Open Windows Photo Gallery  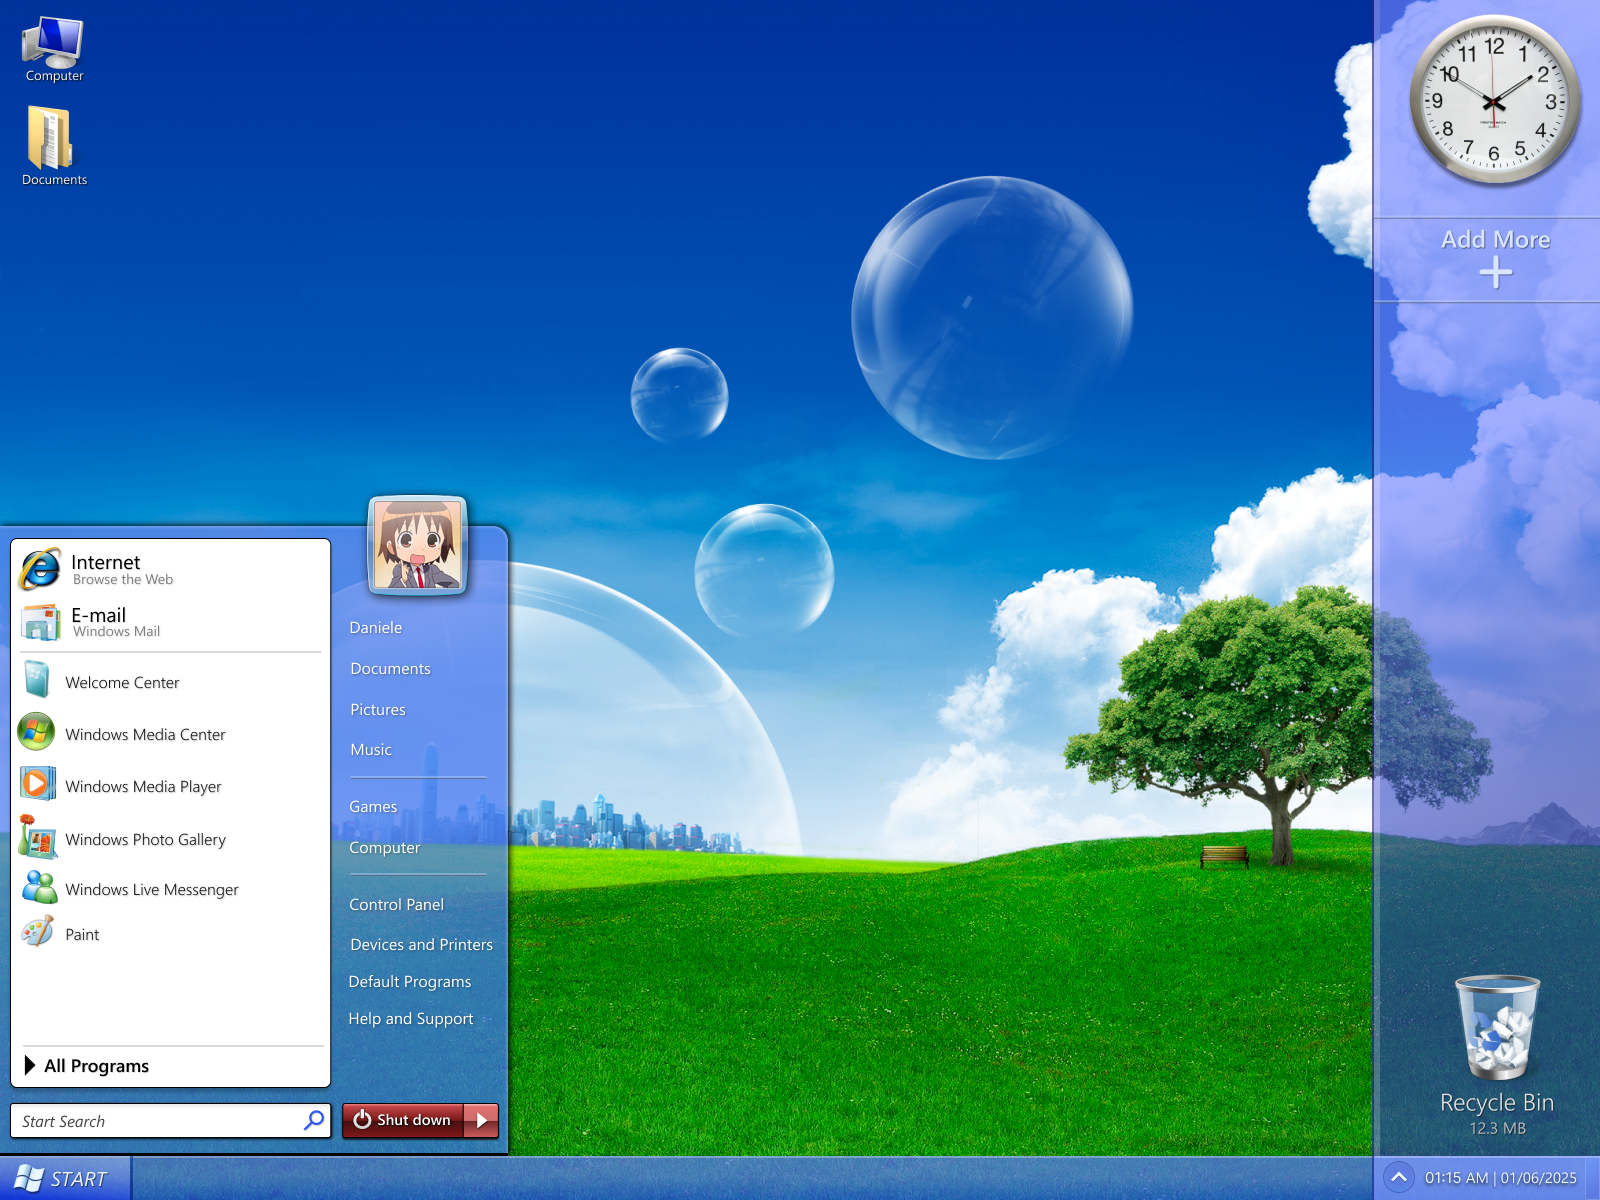click(x=144, y=839)
